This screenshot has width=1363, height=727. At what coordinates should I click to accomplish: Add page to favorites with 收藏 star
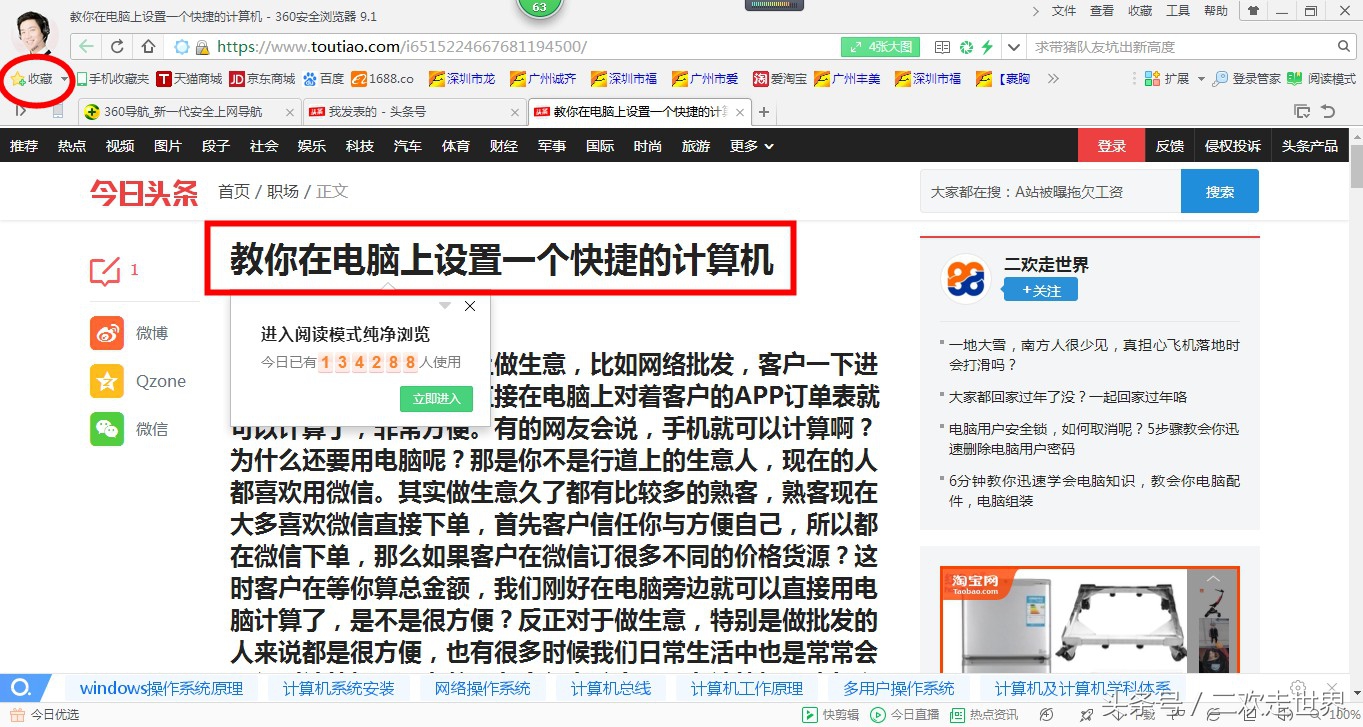click(30, 77)
